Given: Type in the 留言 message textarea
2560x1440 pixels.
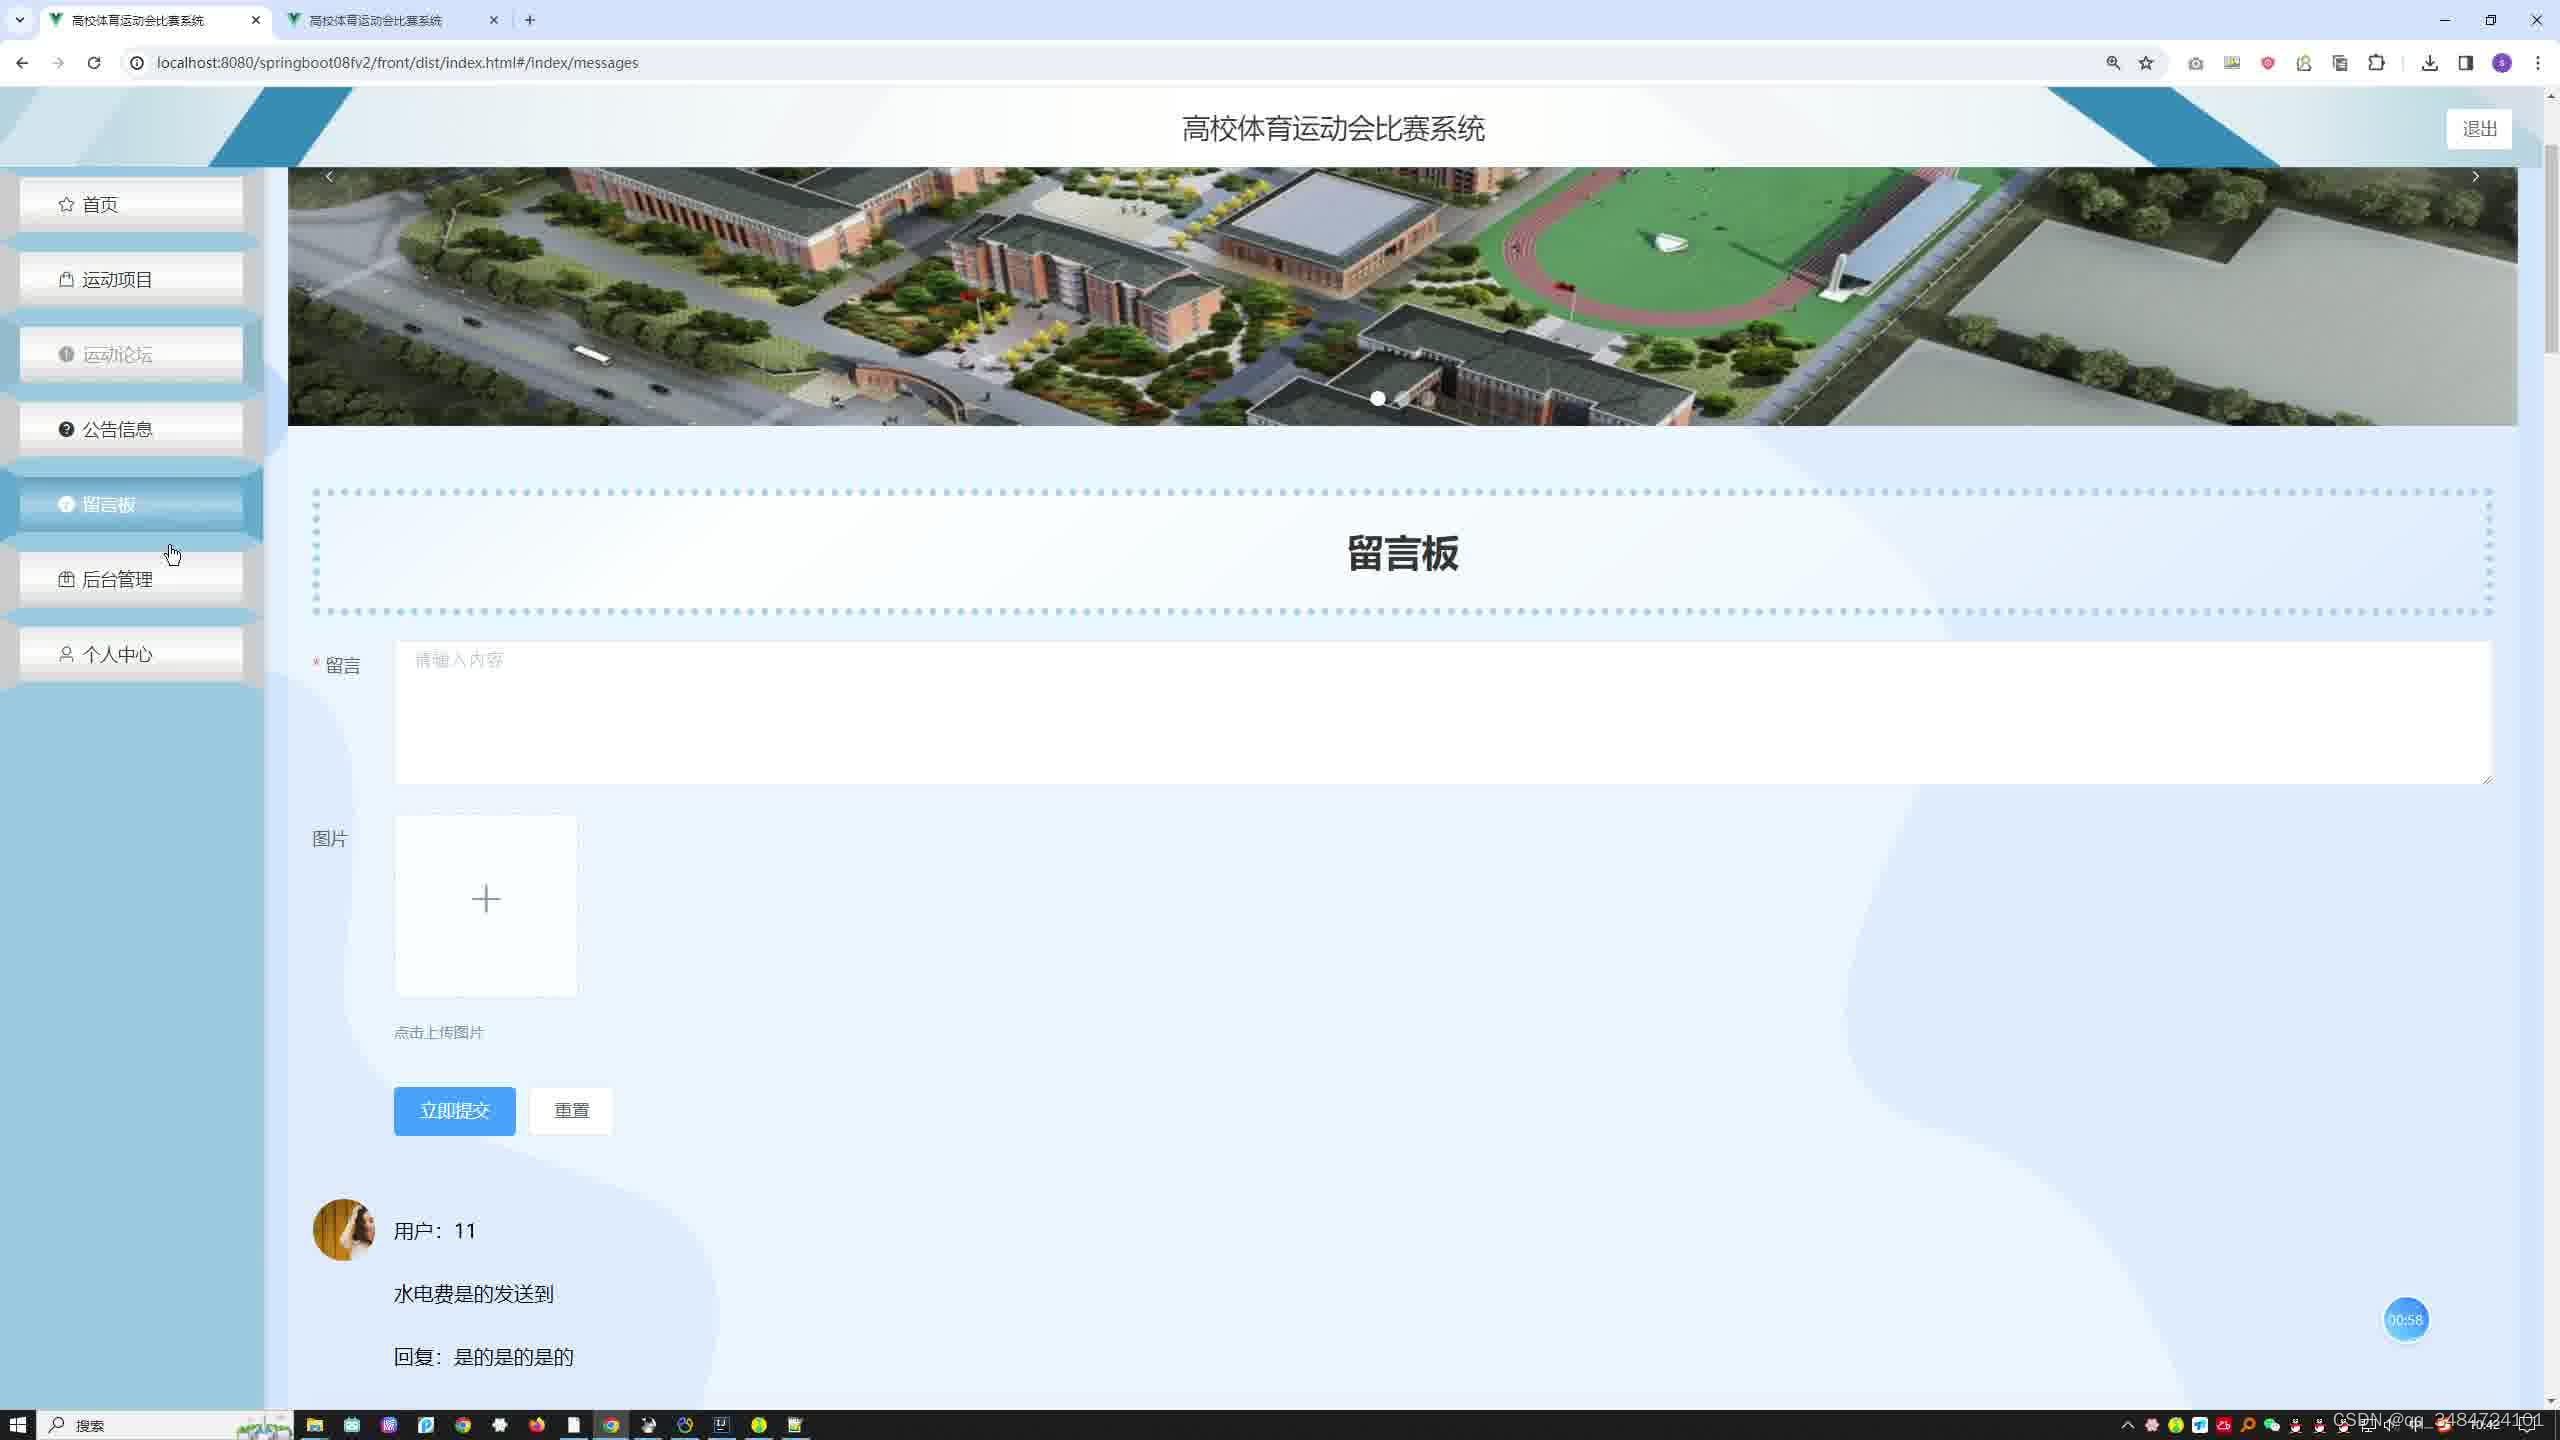Looking at the screenshot, I should coord(1441,712).
